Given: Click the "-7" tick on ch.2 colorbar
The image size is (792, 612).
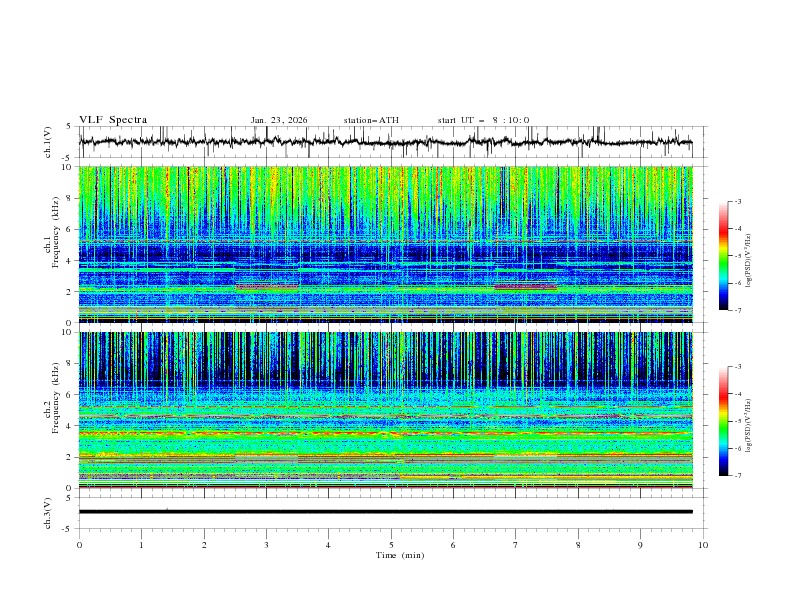Looking at the screenshot, I should pos(738,475).
